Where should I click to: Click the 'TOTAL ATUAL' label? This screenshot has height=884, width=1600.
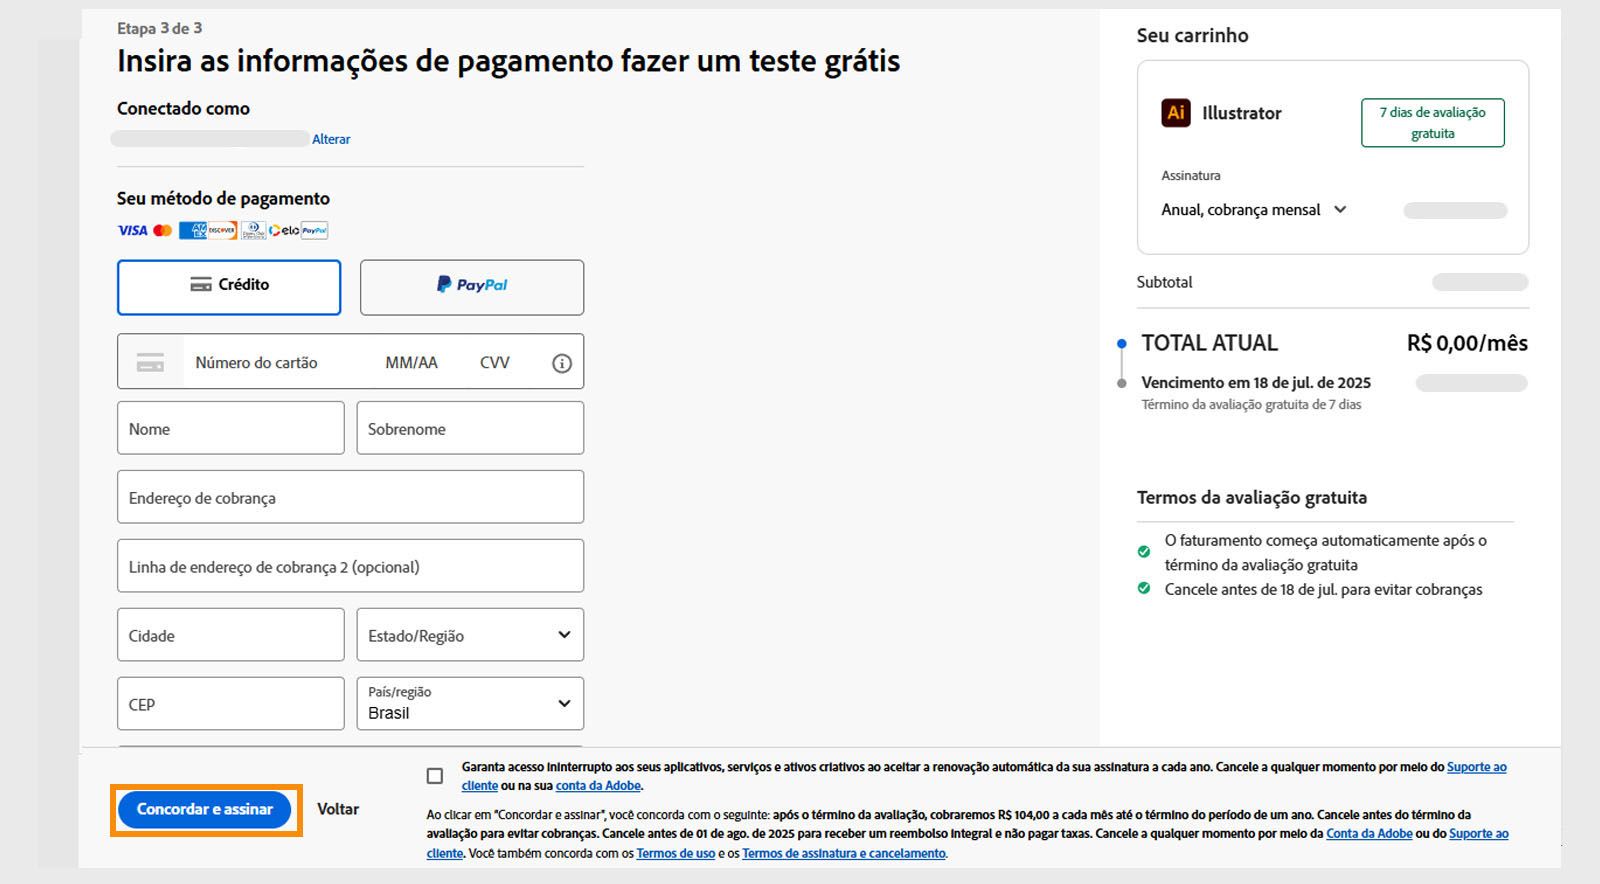click(1210, 343)
